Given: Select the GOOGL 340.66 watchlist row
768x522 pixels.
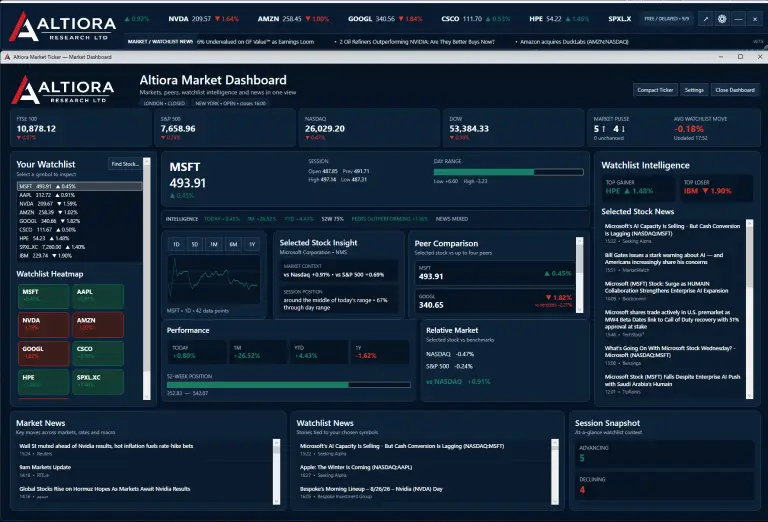Looking at the screenshot, I should click(80, 221).
